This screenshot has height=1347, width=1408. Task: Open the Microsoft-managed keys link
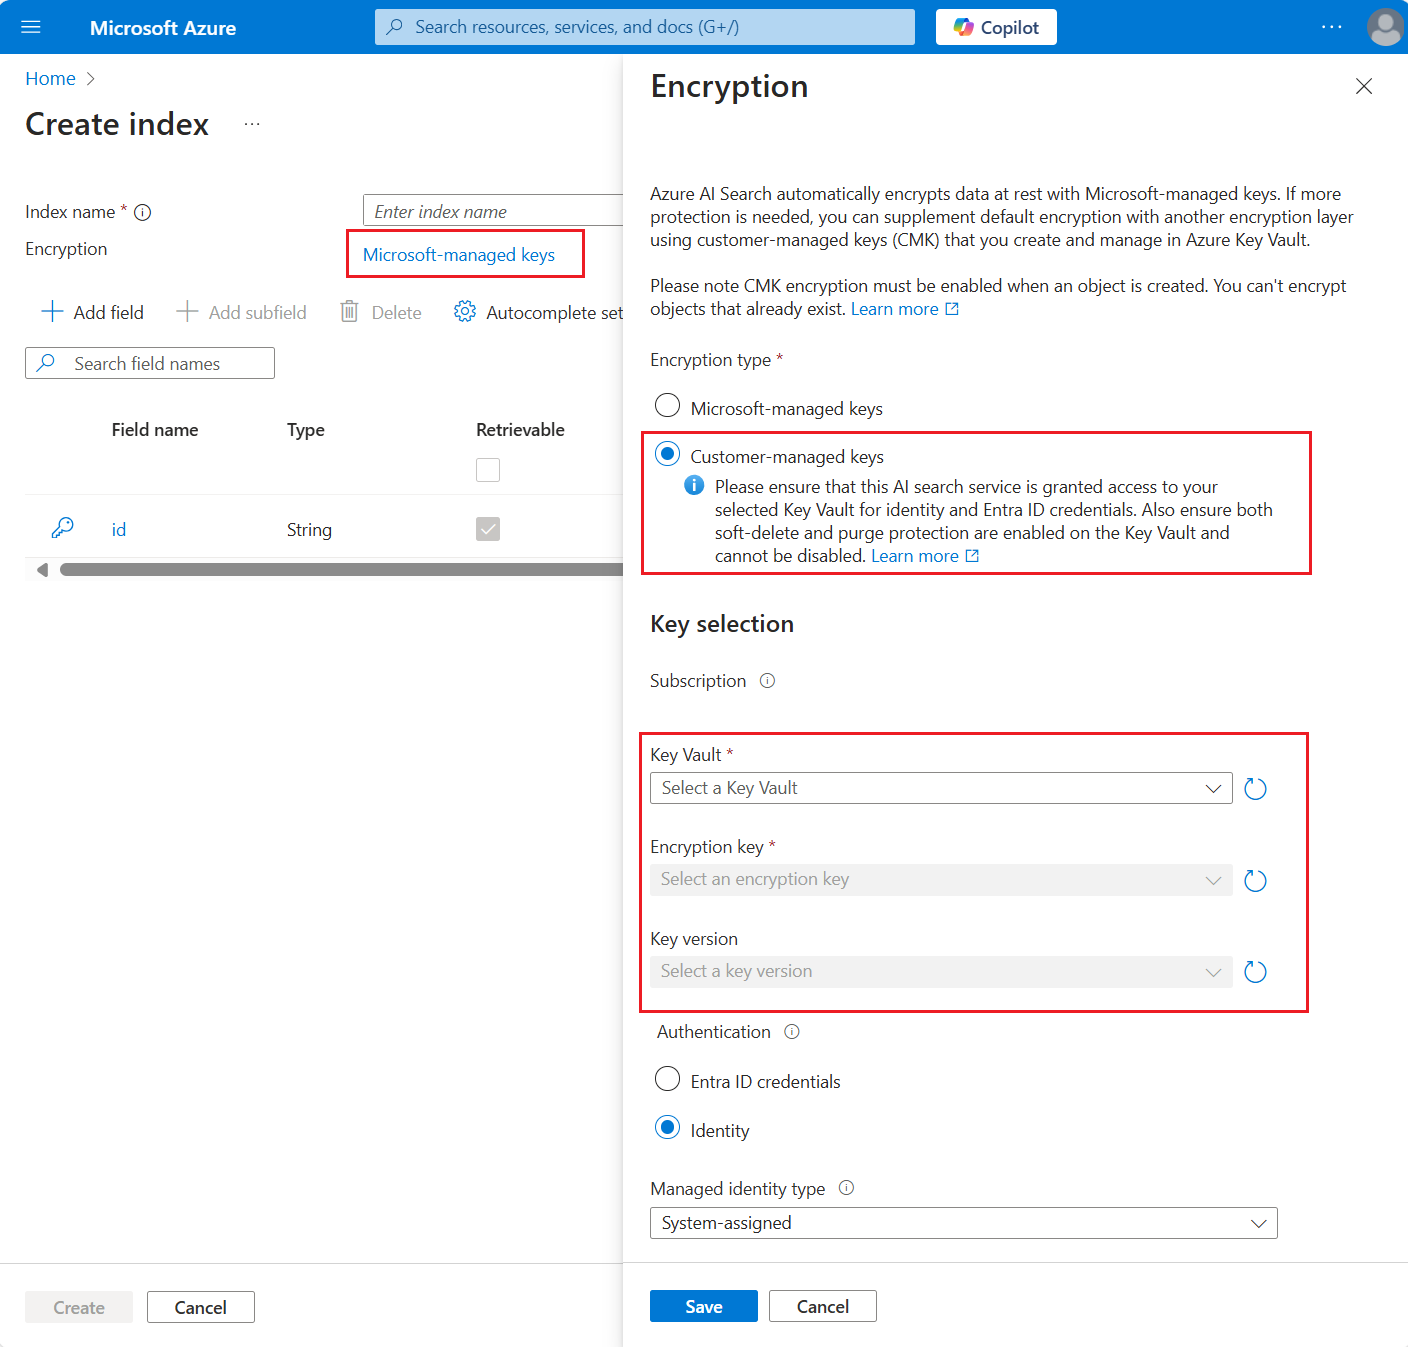(459, 255)
